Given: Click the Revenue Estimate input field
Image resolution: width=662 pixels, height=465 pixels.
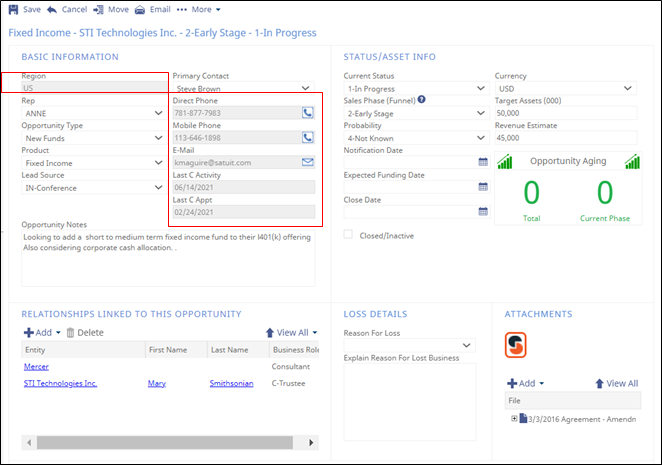Looking at the screenshot, I should (x=566, y=138).
